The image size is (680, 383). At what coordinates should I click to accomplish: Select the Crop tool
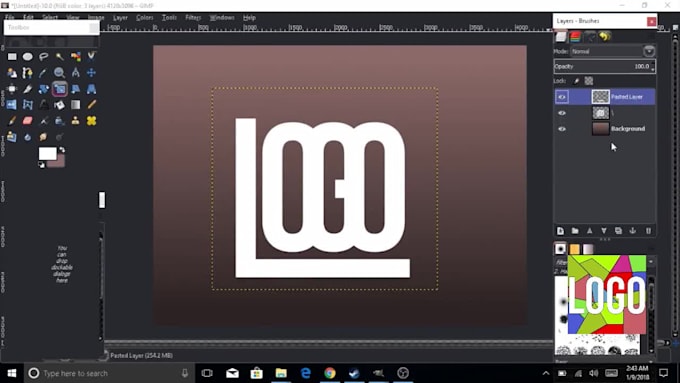pyautogui.click(x=27, y=89)
